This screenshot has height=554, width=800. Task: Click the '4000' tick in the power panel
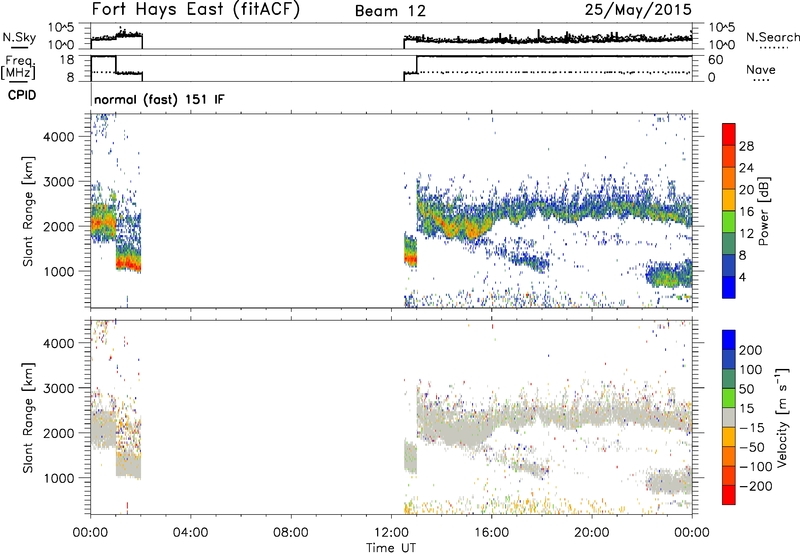(x=59, y=137)
